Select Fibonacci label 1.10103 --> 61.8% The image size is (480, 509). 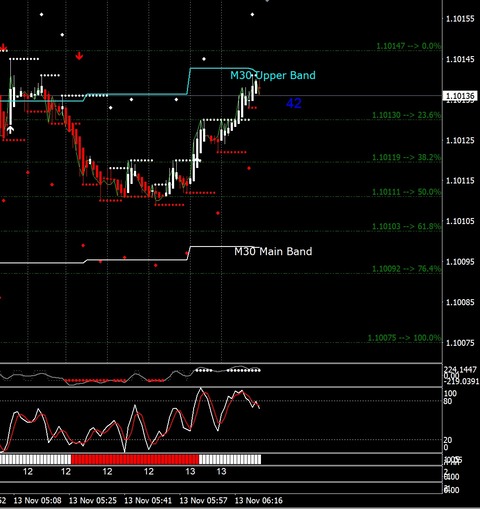406,227
